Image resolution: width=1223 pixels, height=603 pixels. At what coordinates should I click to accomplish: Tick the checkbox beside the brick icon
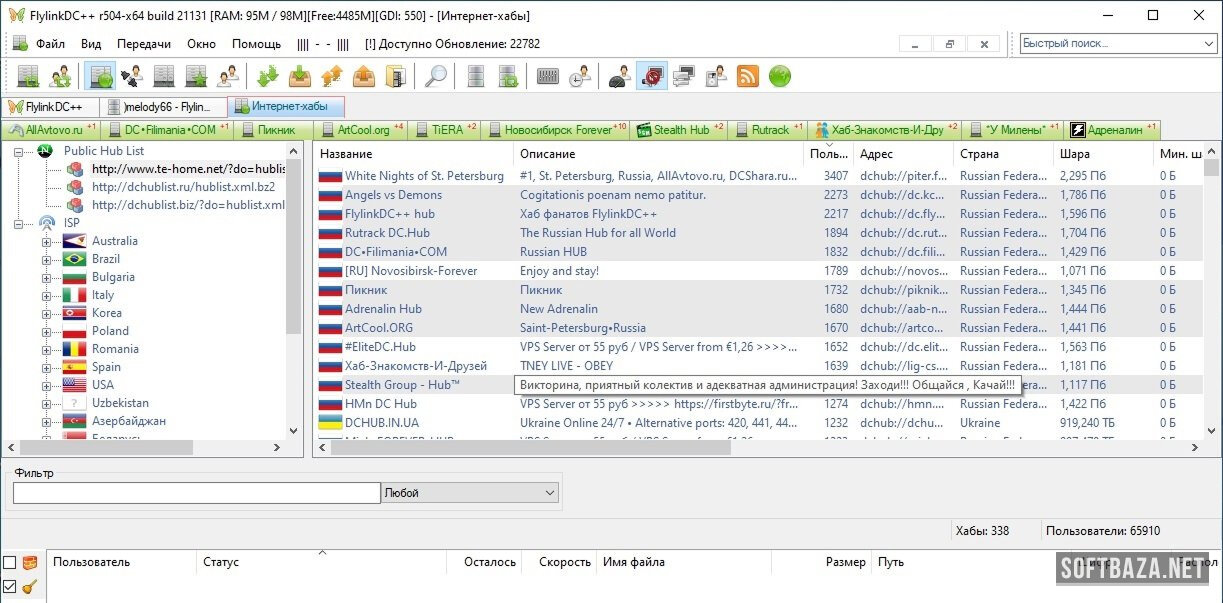10,562
